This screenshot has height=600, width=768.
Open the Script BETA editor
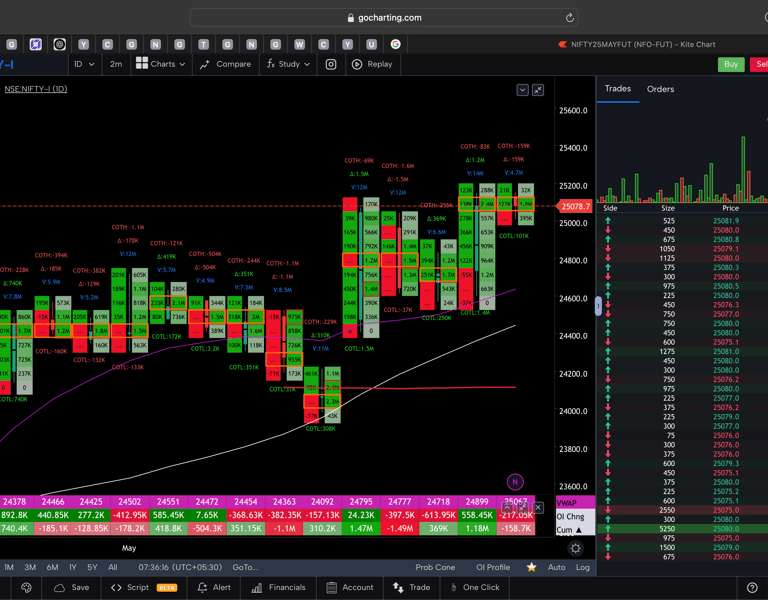tap(144, 588)
